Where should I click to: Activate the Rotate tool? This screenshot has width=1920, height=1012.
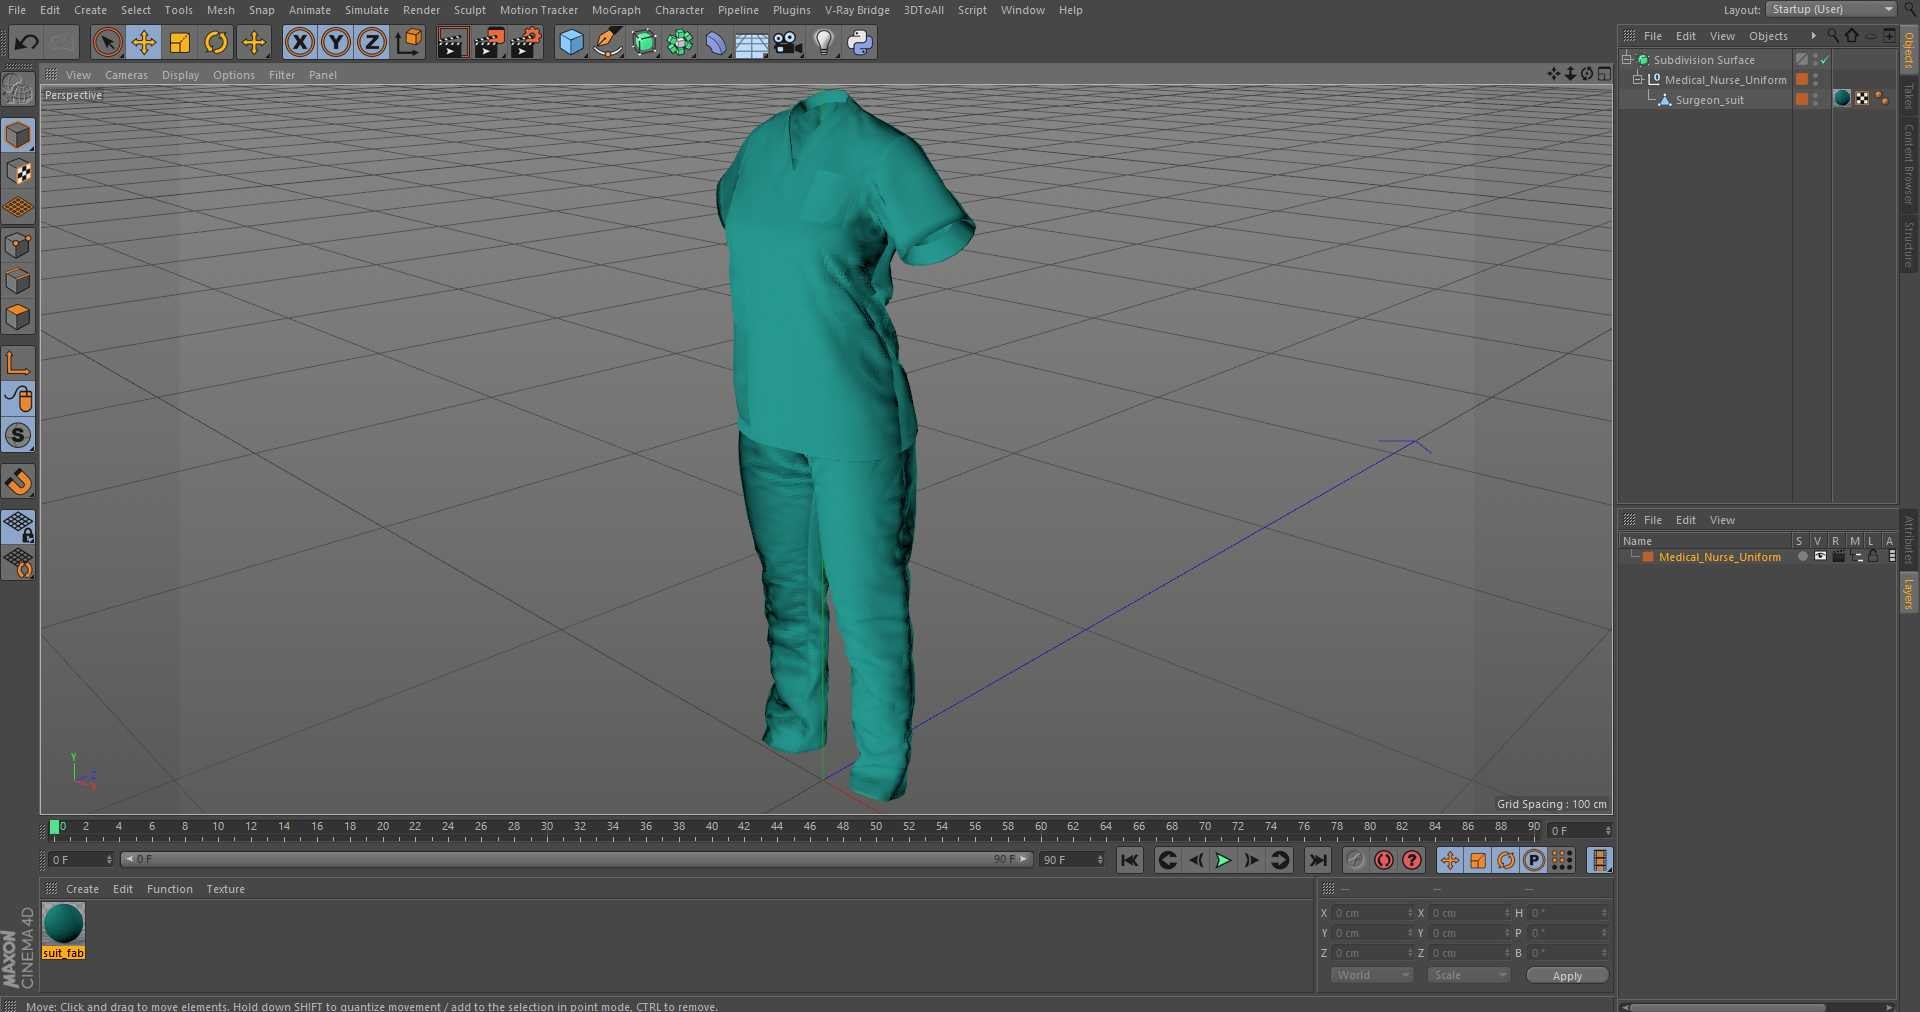click(216, 42)
